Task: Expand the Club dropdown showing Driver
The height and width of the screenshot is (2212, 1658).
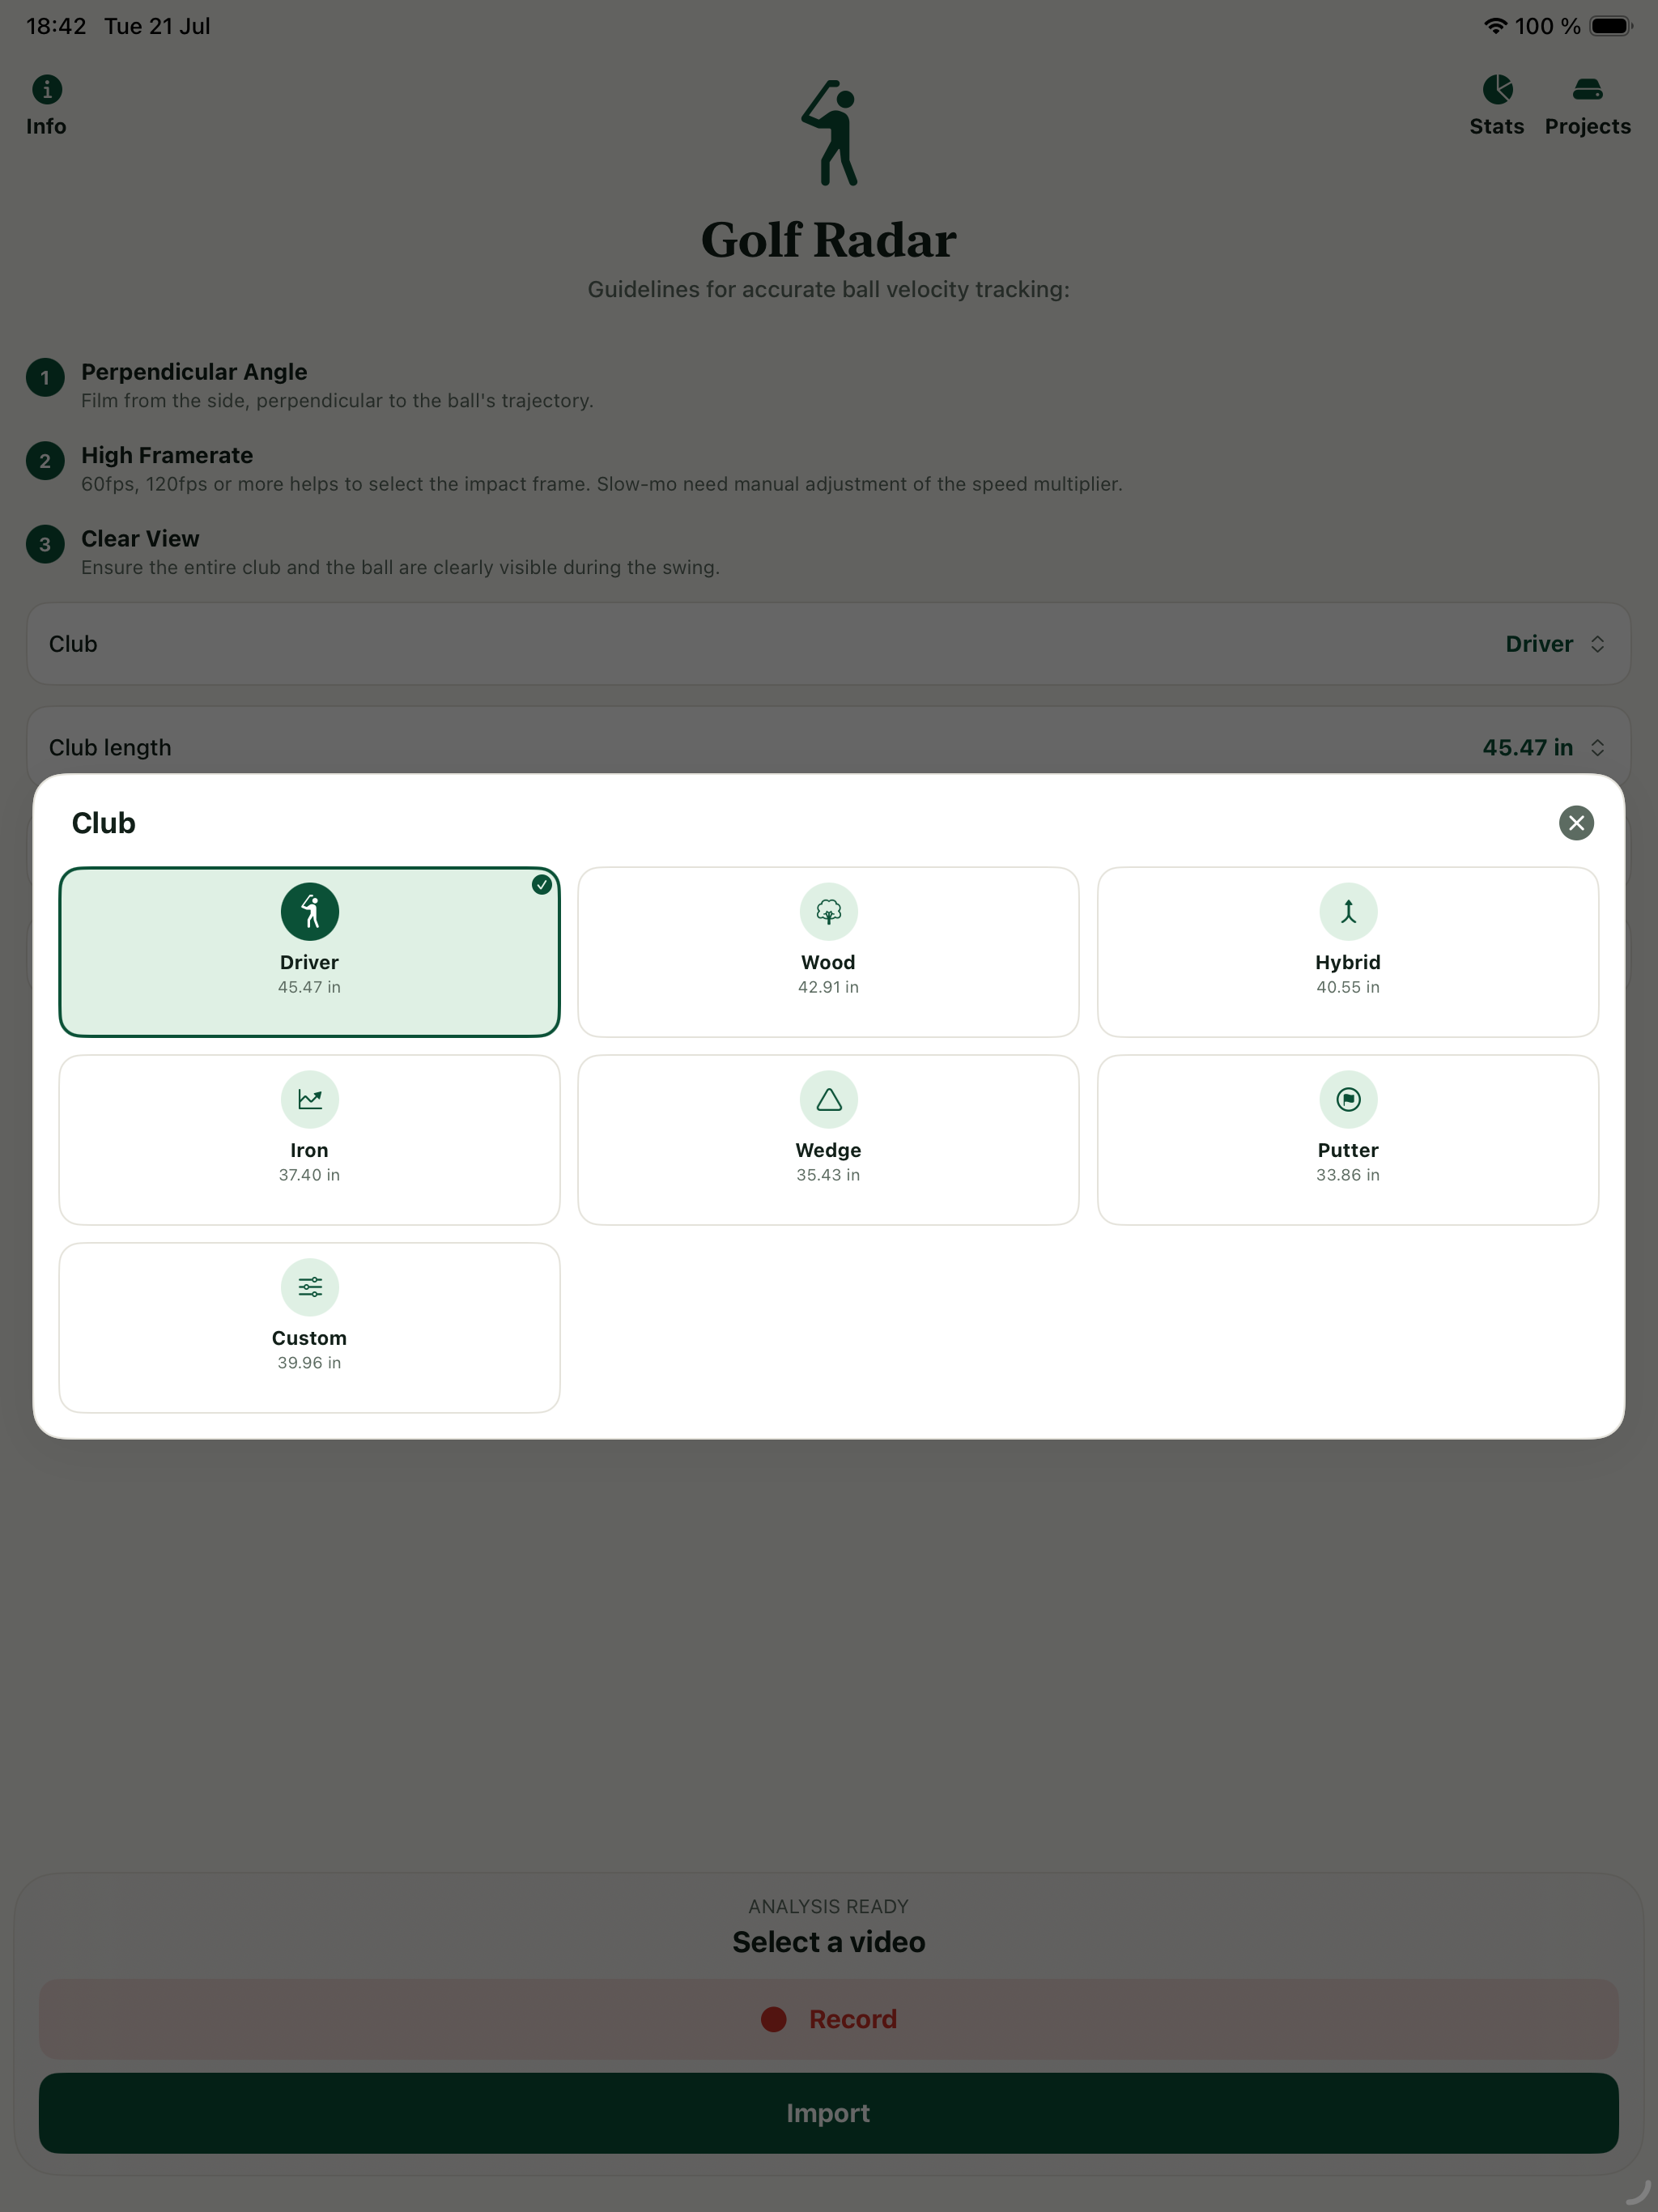Action: [x=829, y=644]
